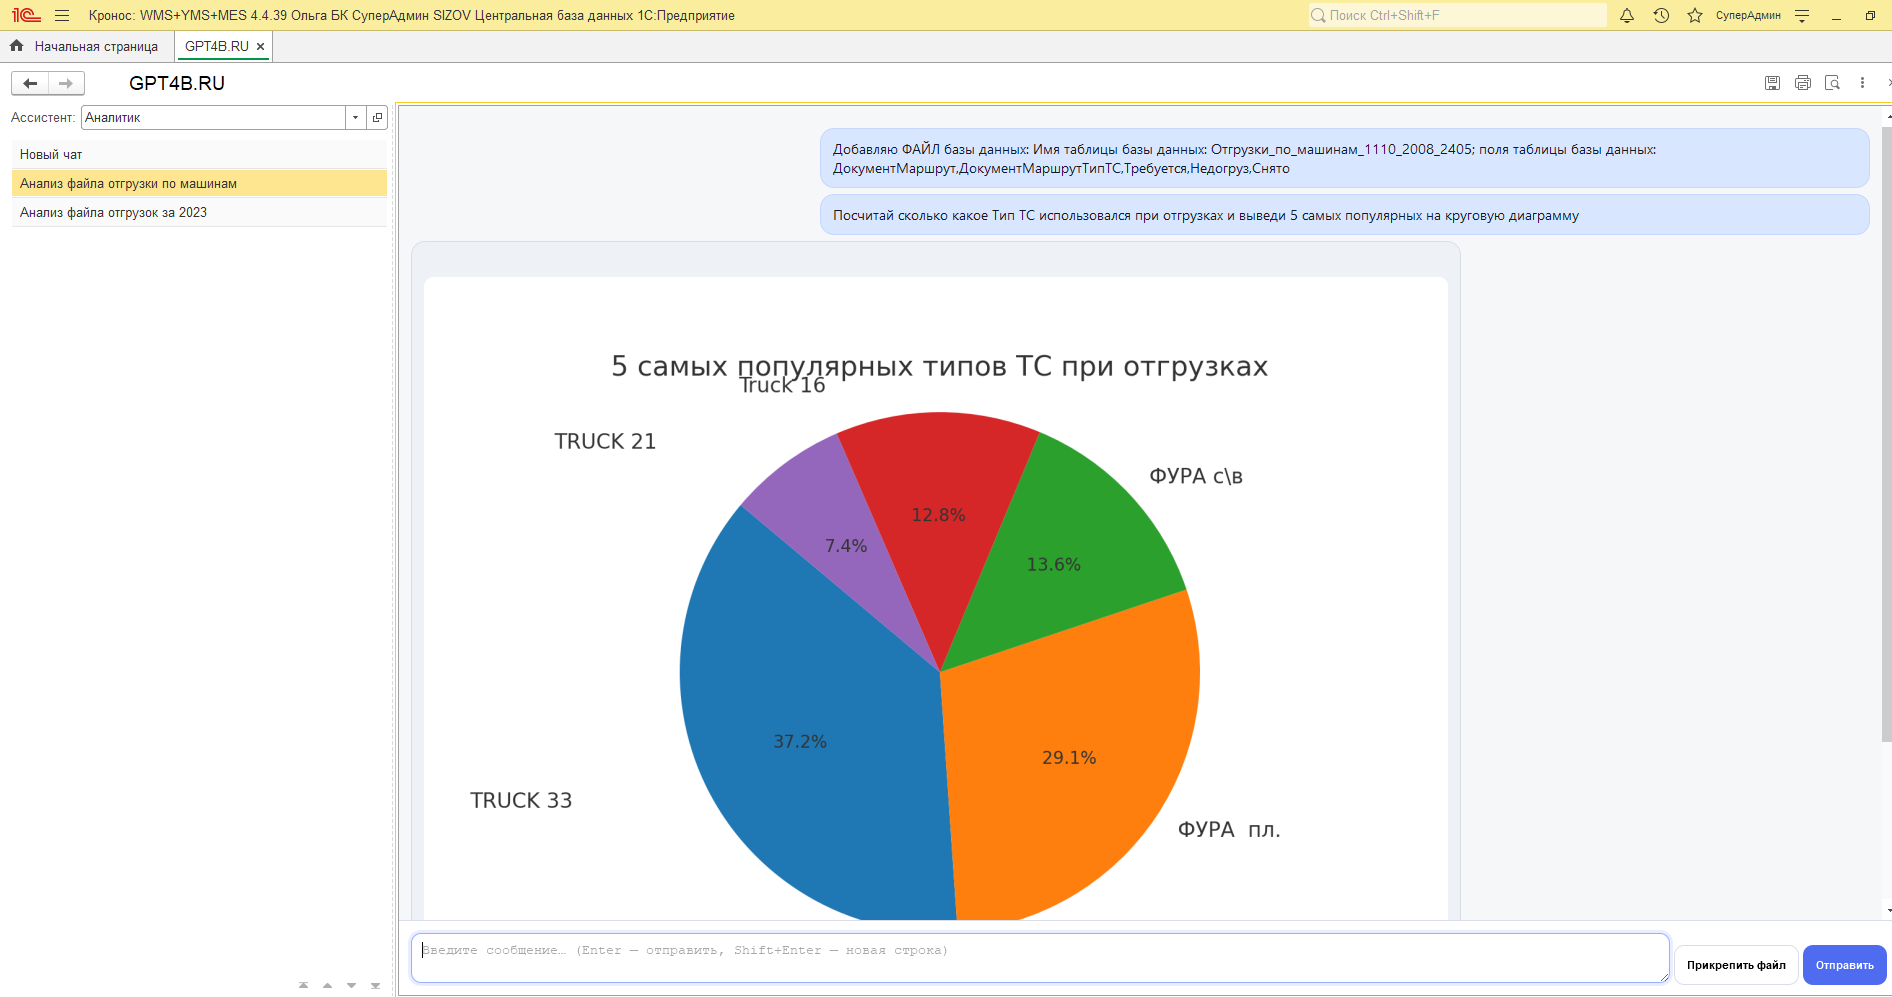The height and width of the screenshot is (997, 1892).
Task: Open favorites via the star icon
Action: [x=1694, y=15]
